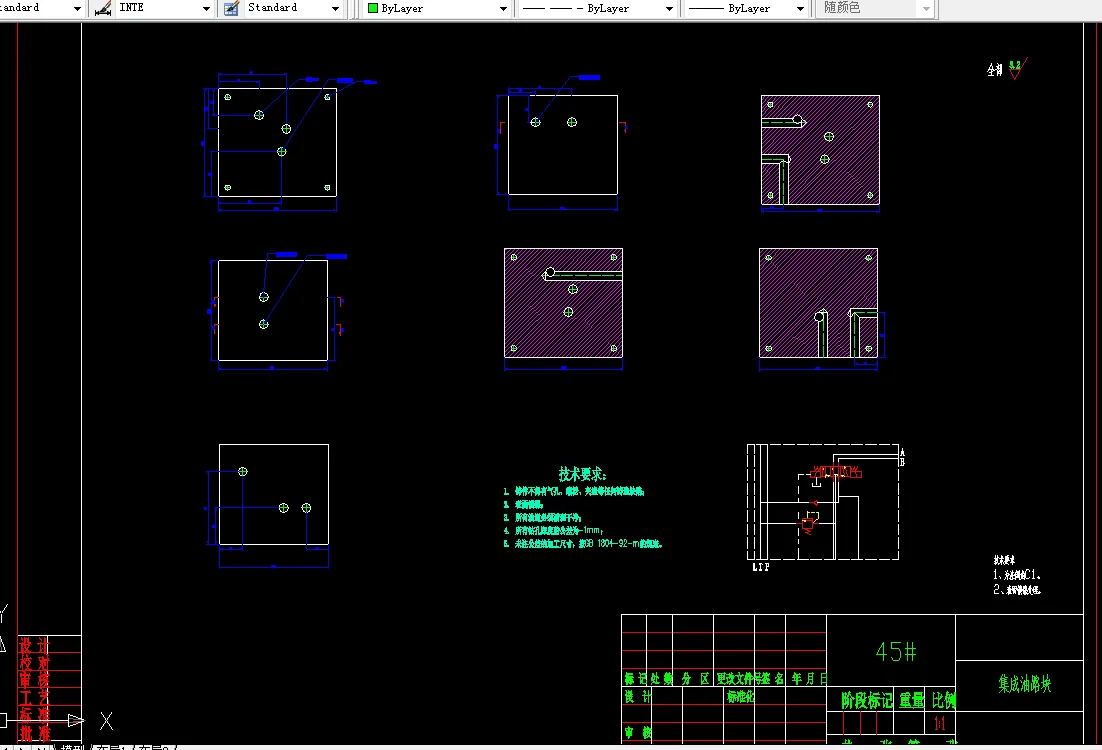Select the red 批准 label at left
The image size is (1102, 750).
[34, 733]
